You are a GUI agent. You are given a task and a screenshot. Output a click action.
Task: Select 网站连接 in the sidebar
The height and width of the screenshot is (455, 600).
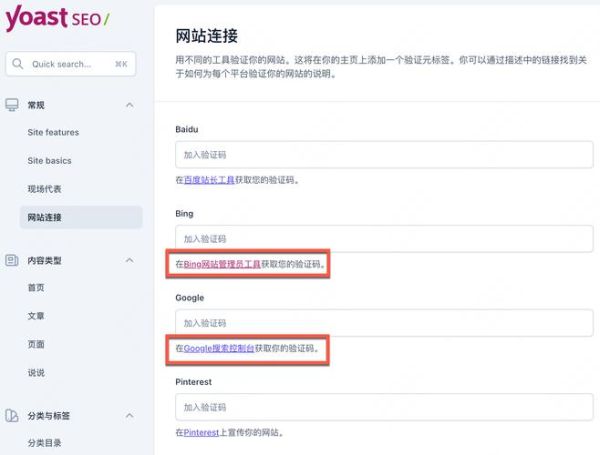[x=44, y=217]
